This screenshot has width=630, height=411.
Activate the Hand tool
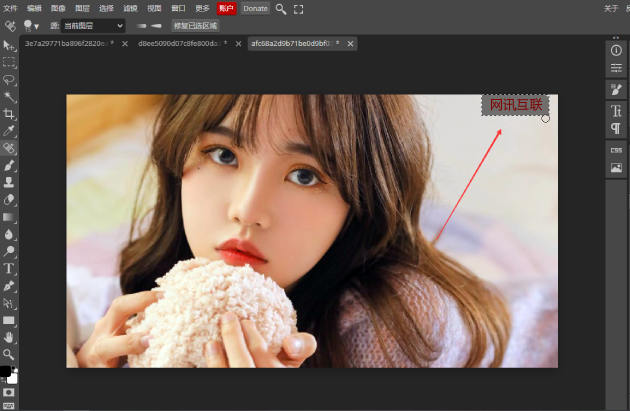pyautogui.click(x=9, y=337)
